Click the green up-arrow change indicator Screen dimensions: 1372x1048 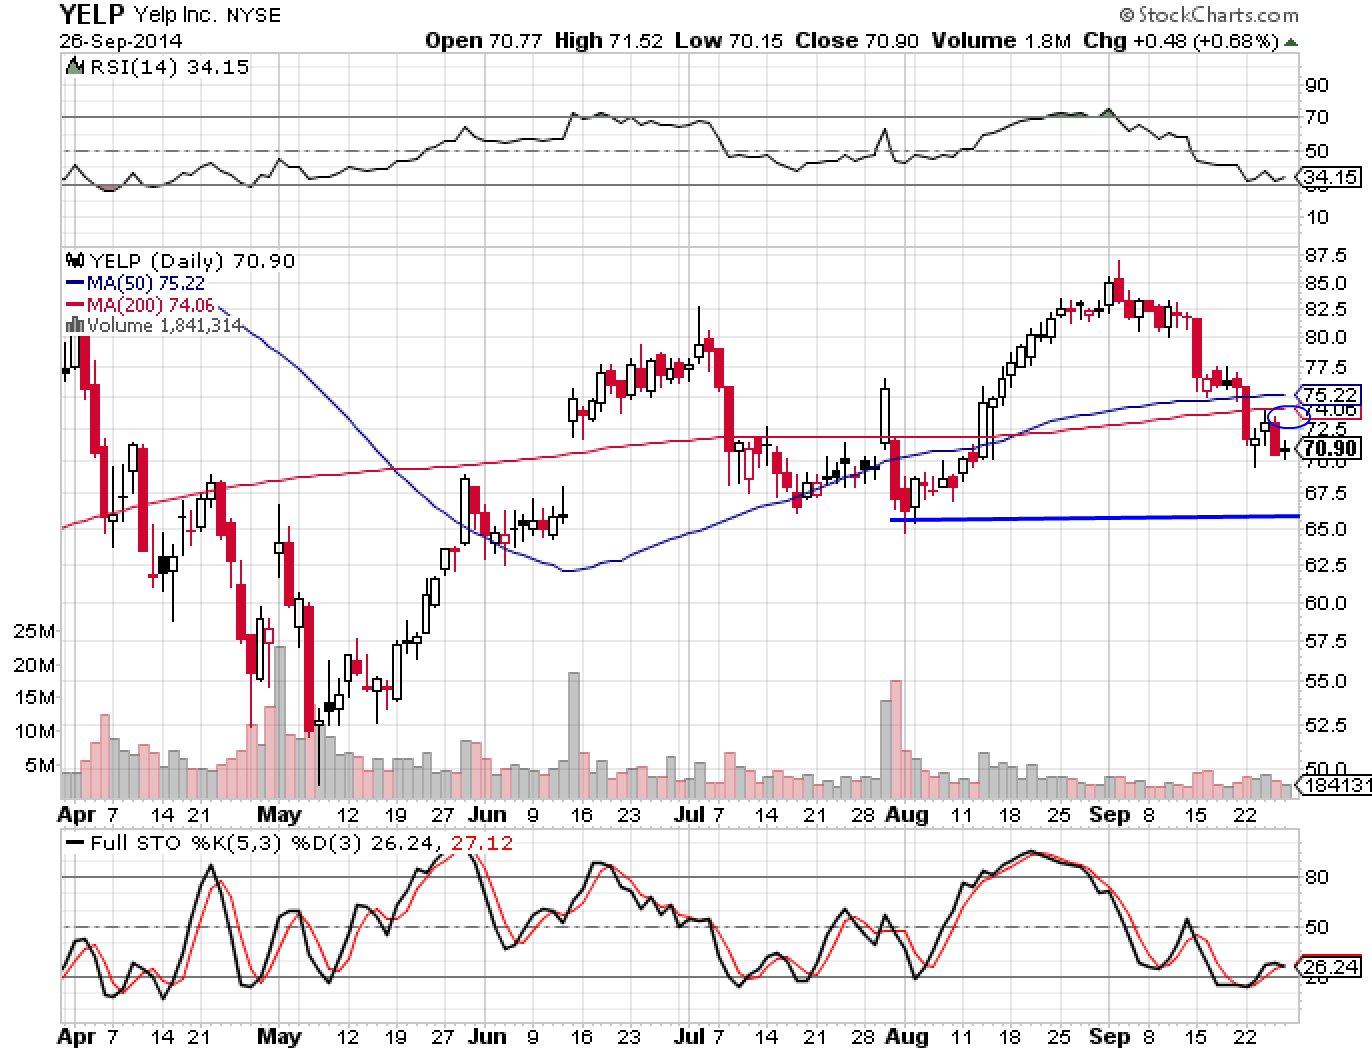[1292, 43]
